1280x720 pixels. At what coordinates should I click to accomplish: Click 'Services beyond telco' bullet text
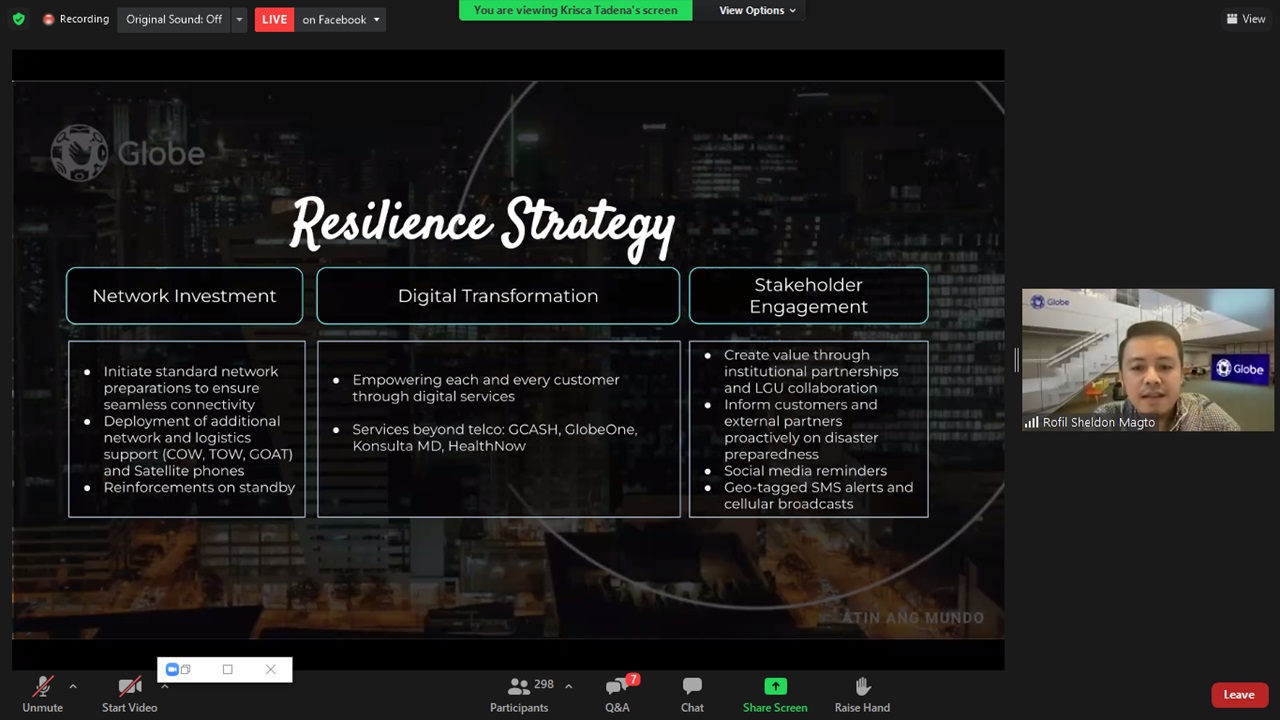click(x=494, y=437)
